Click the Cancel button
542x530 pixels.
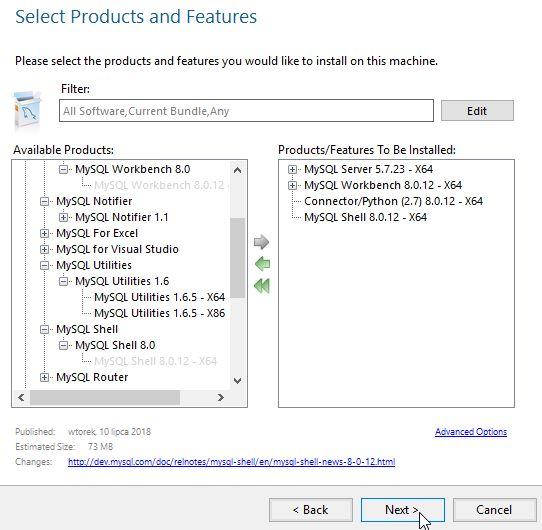click(494, 510)
